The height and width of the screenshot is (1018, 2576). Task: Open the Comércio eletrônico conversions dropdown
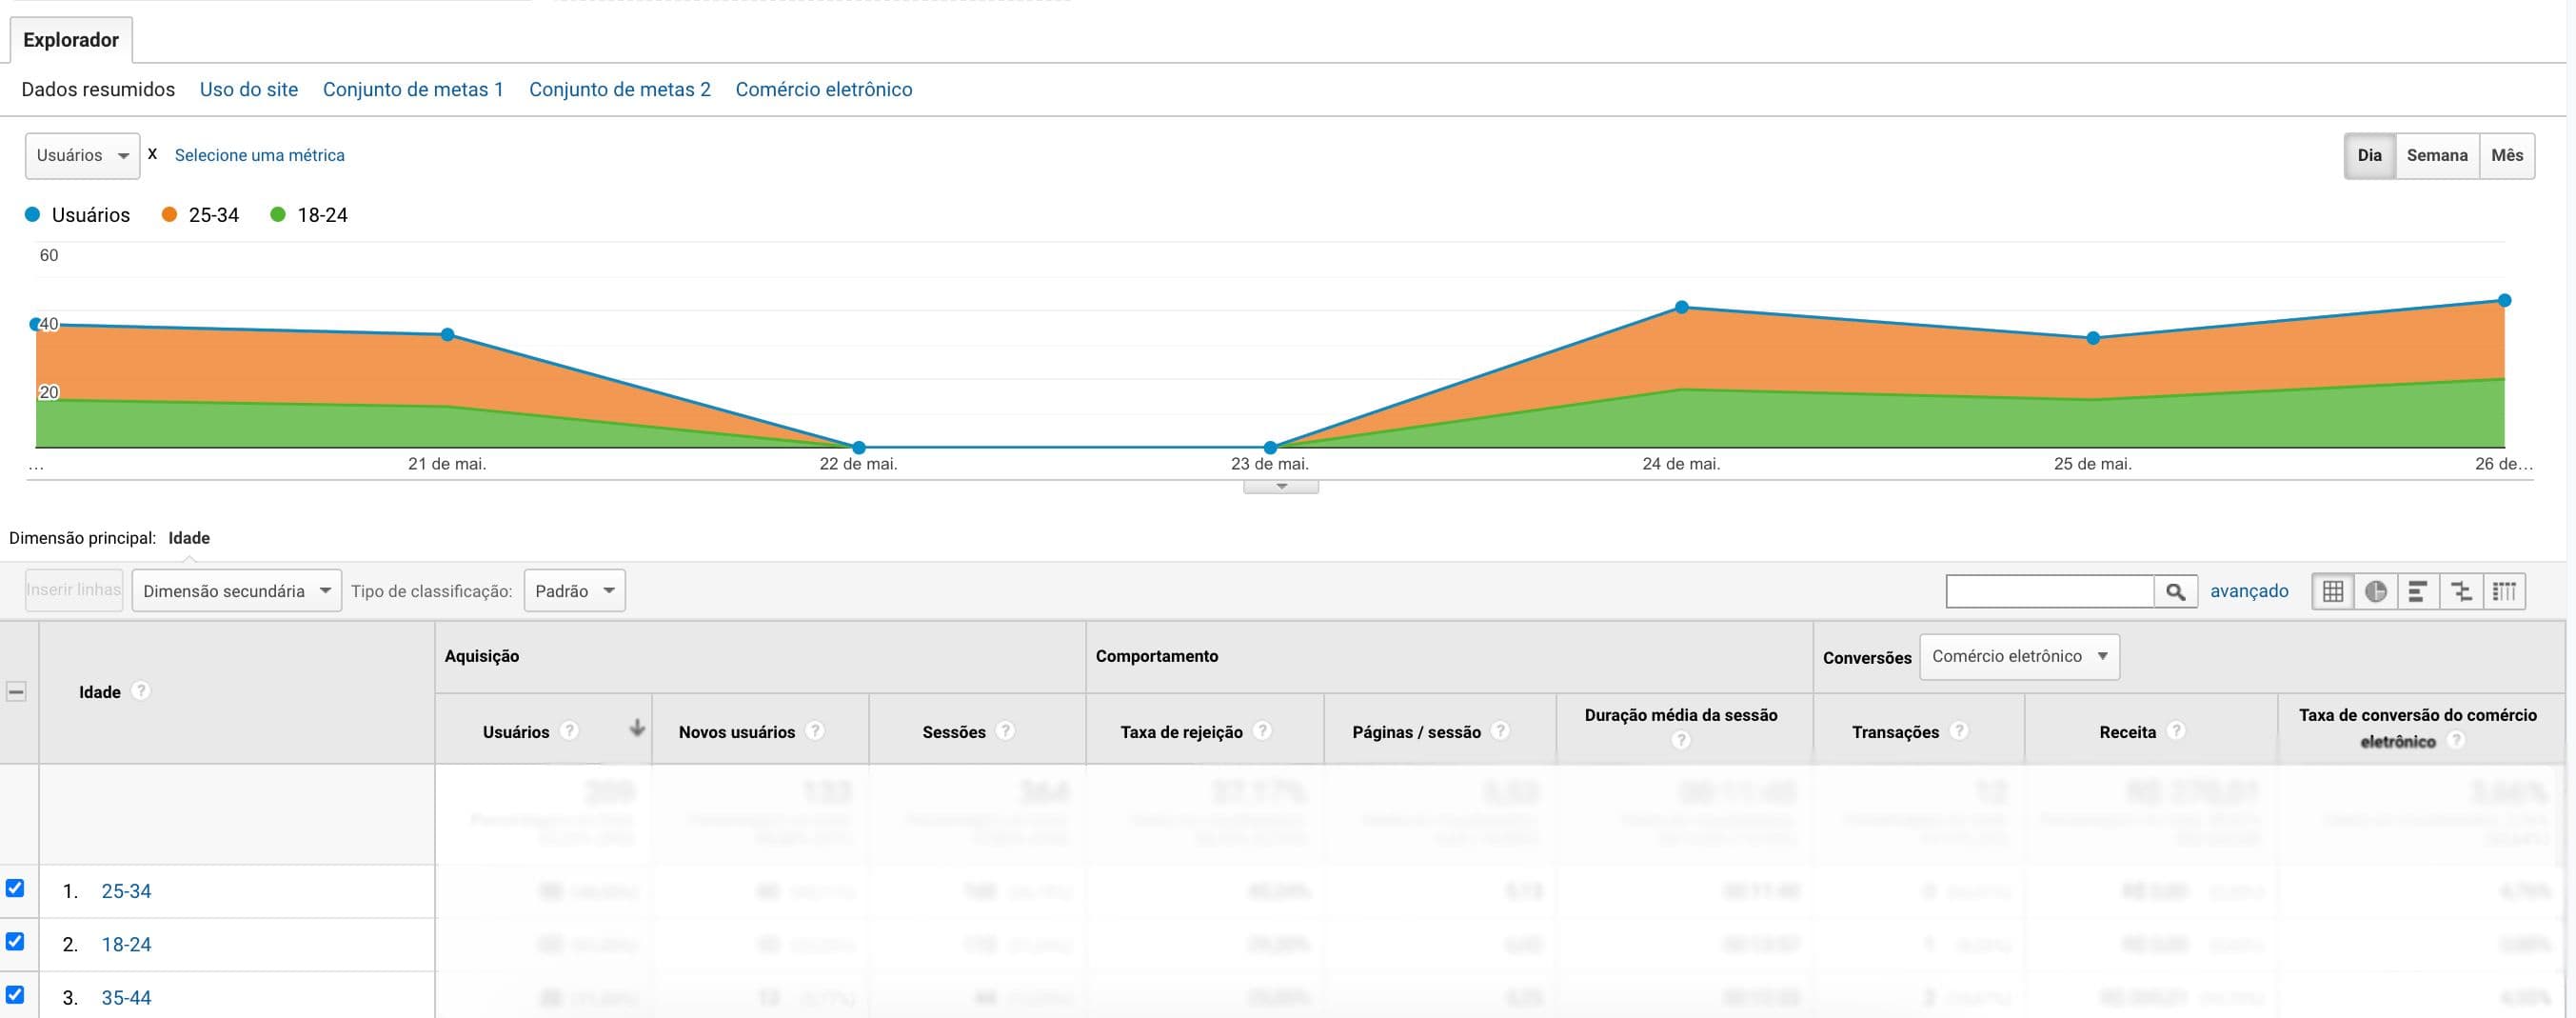tap(2019, 656)
